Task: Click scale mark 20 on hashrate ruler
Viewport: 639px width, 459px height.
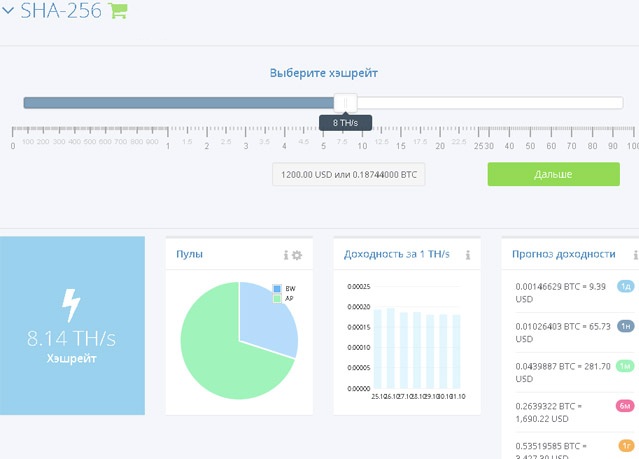Action: pos(440,146)
